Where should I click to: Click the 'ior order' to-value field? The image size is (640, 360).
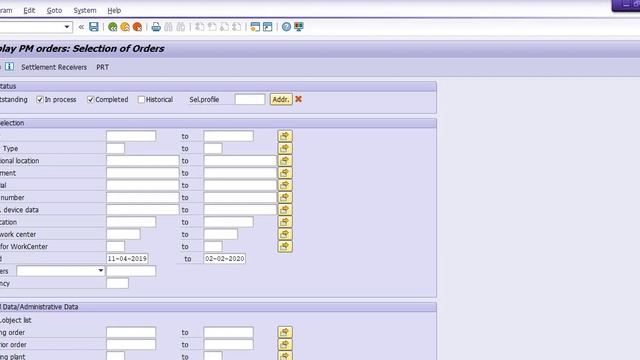(x=229, y=344)
